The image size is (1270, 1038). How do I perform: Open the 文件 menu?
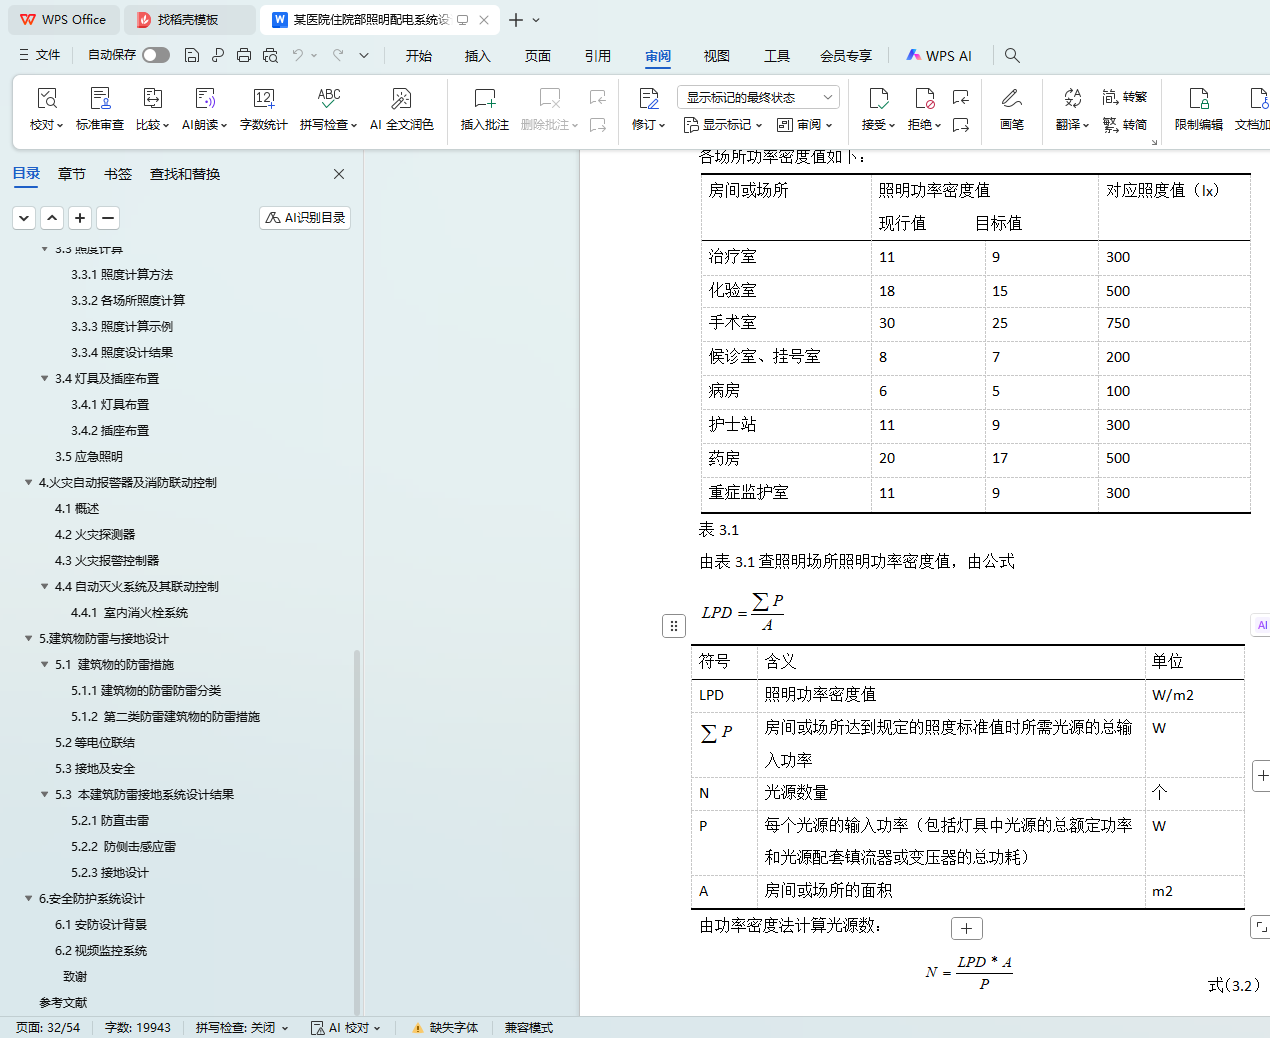(40, 55)
